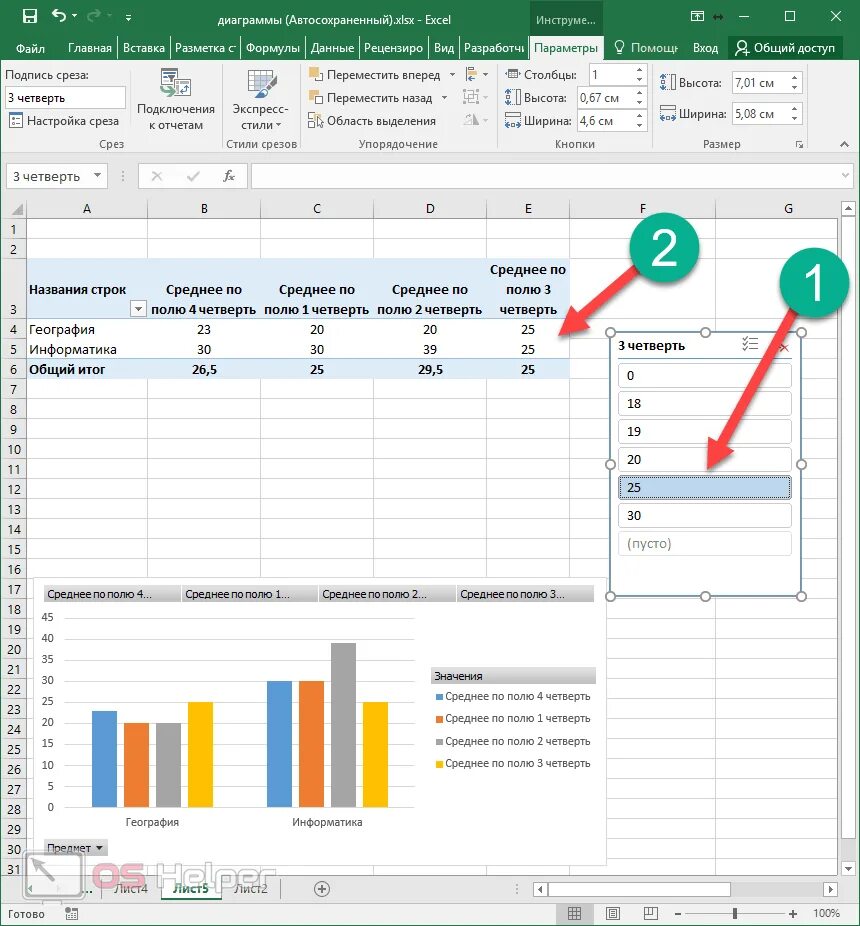
Task: Click Общий доступ share button
Action: 785,48
